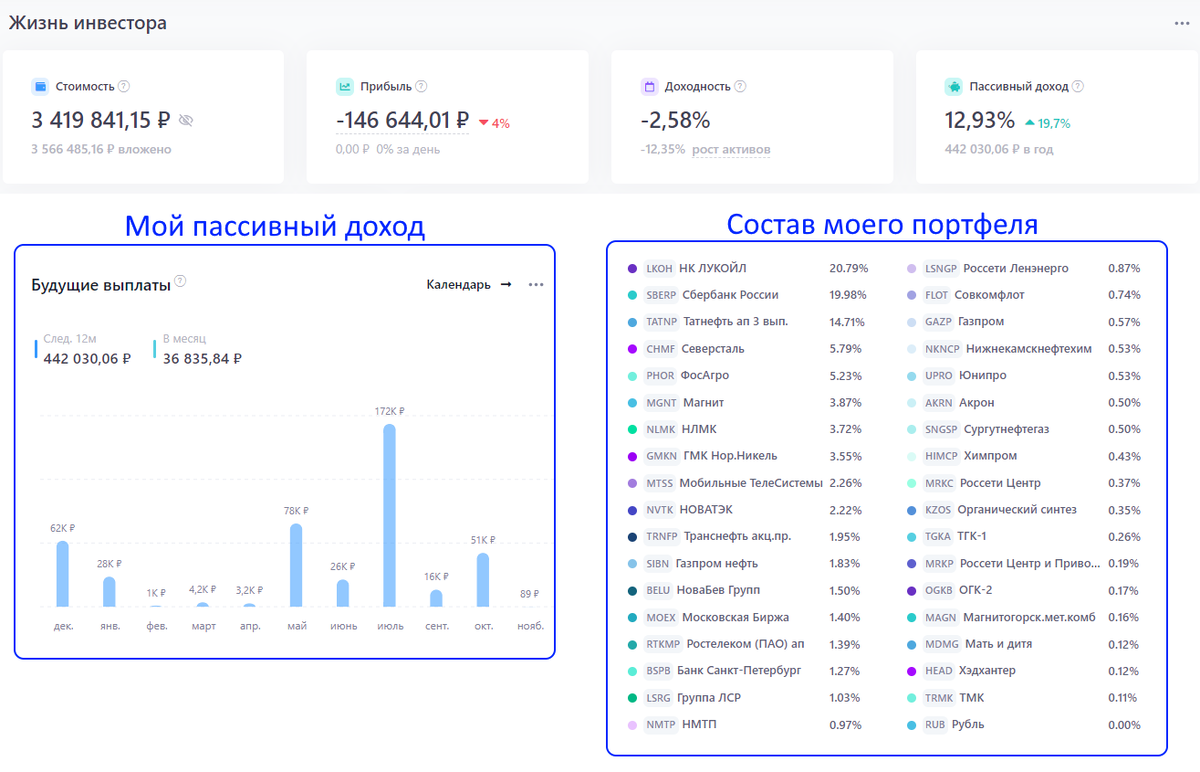Click the GMKN ticker badge
This screenshot has height=772, width=1200.
click(x=662, y=456)
